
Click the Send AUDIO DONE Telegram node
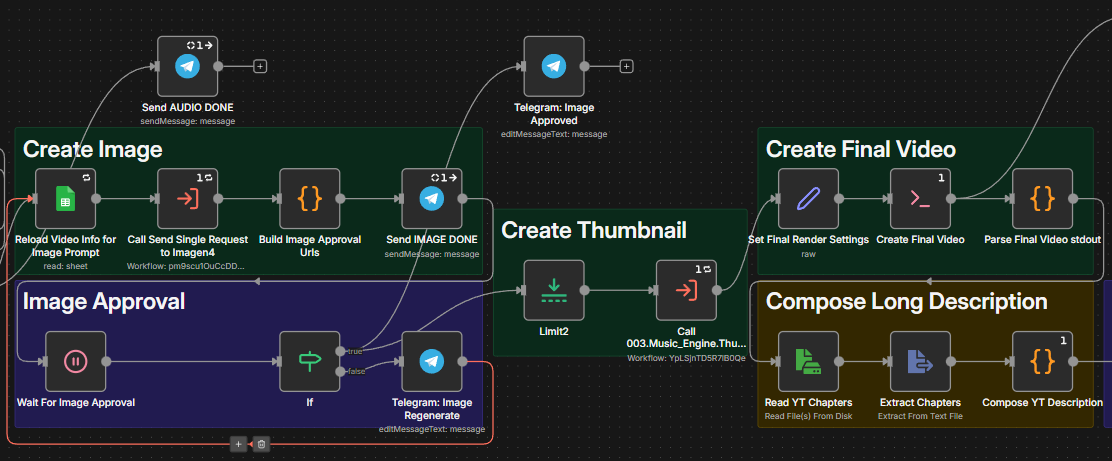[187, 66]
